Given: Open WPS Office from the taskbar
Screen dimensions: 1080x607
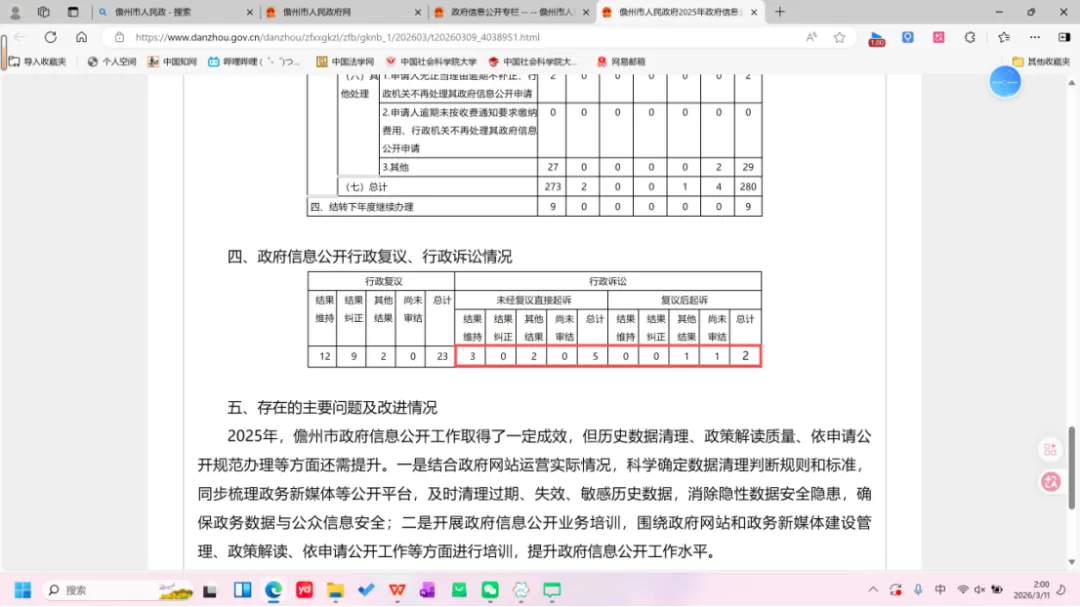Looking at the screenshot, I should click(x=397, y=590).
